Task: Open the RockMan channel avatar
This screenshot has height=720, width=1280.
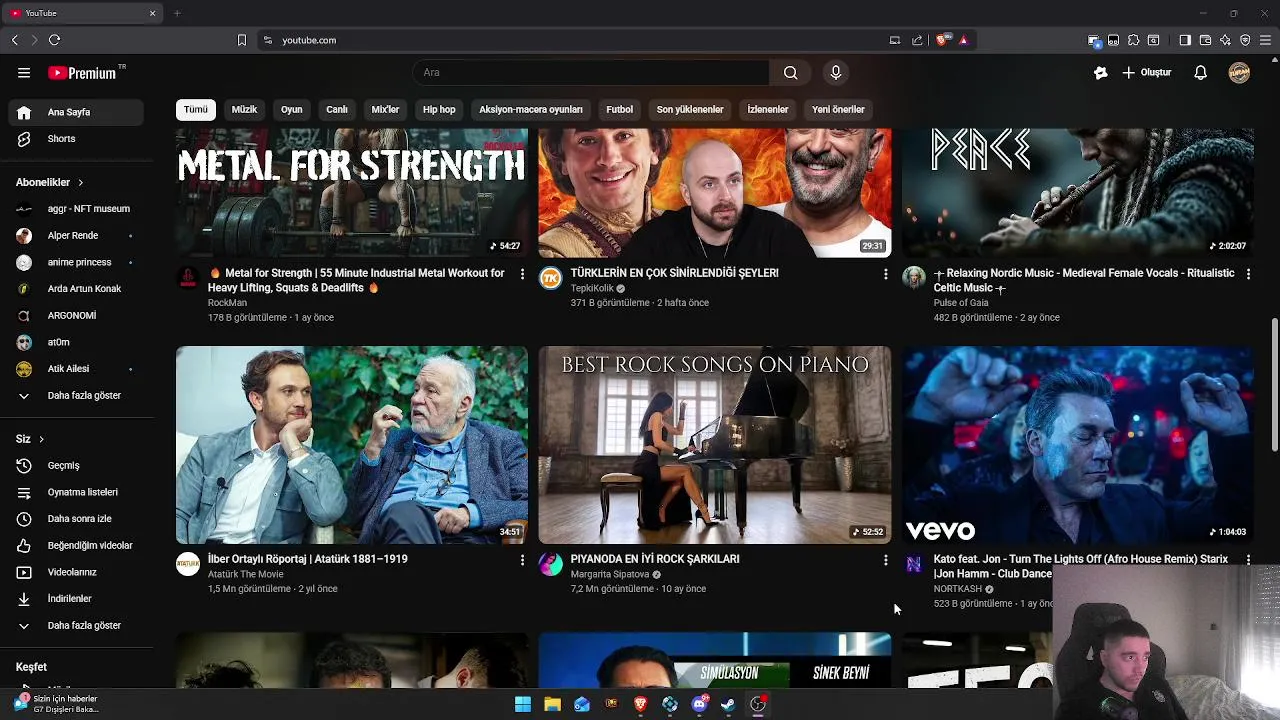Action: tap(188, 277)
